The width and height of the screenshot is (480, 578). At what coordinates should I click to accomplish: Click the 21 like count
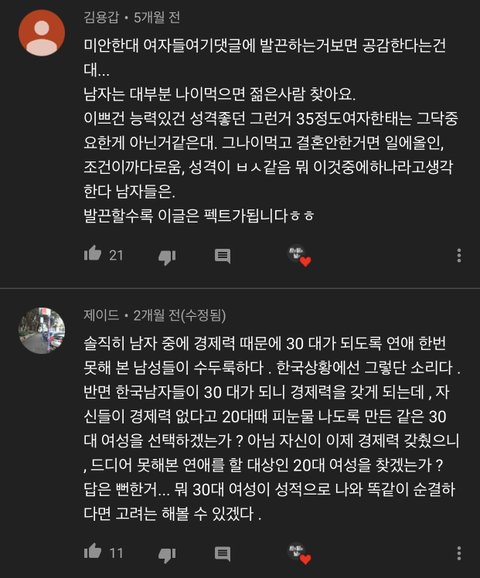116,255
